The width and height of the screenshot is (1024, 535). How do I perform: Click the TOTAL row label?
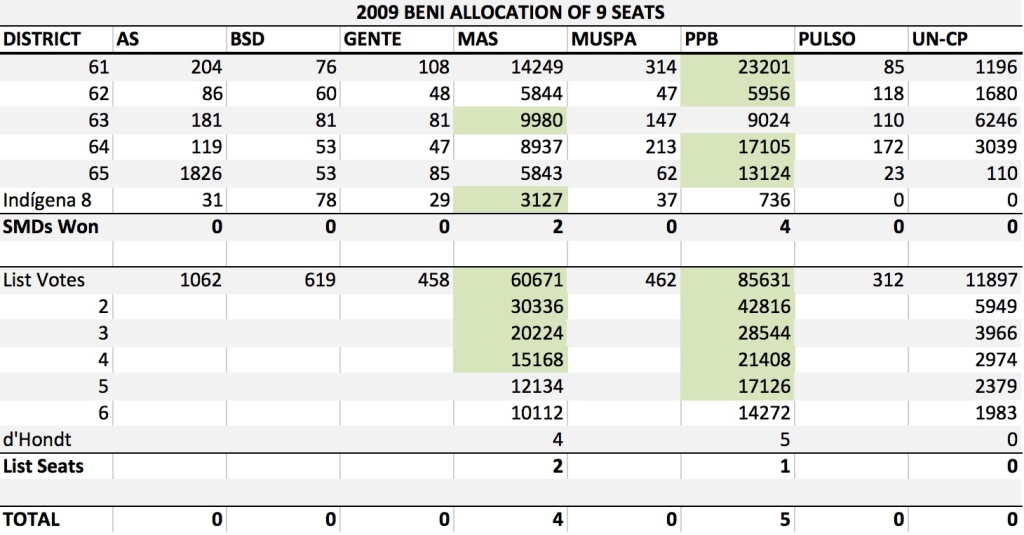[x=56, y=520]
